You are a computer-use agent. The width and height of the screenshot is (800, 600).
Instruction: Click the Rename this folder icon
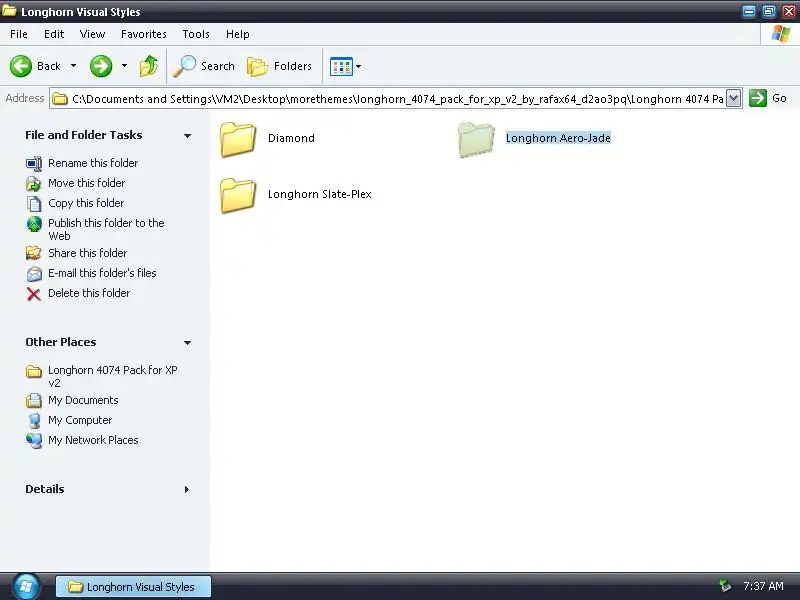click(34, 163)
